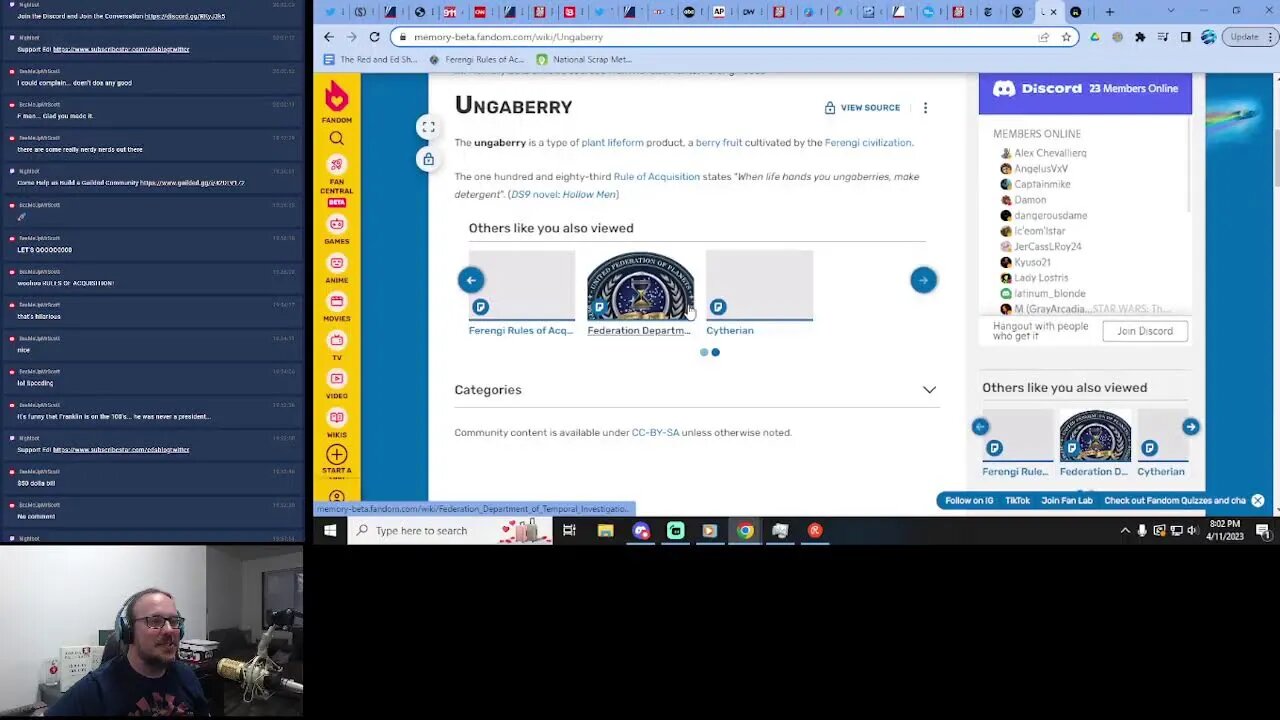The width and height of the screenshot is (1280, 720).
Task: Click the share page icon in address bar
Action: pos(1044,37)
